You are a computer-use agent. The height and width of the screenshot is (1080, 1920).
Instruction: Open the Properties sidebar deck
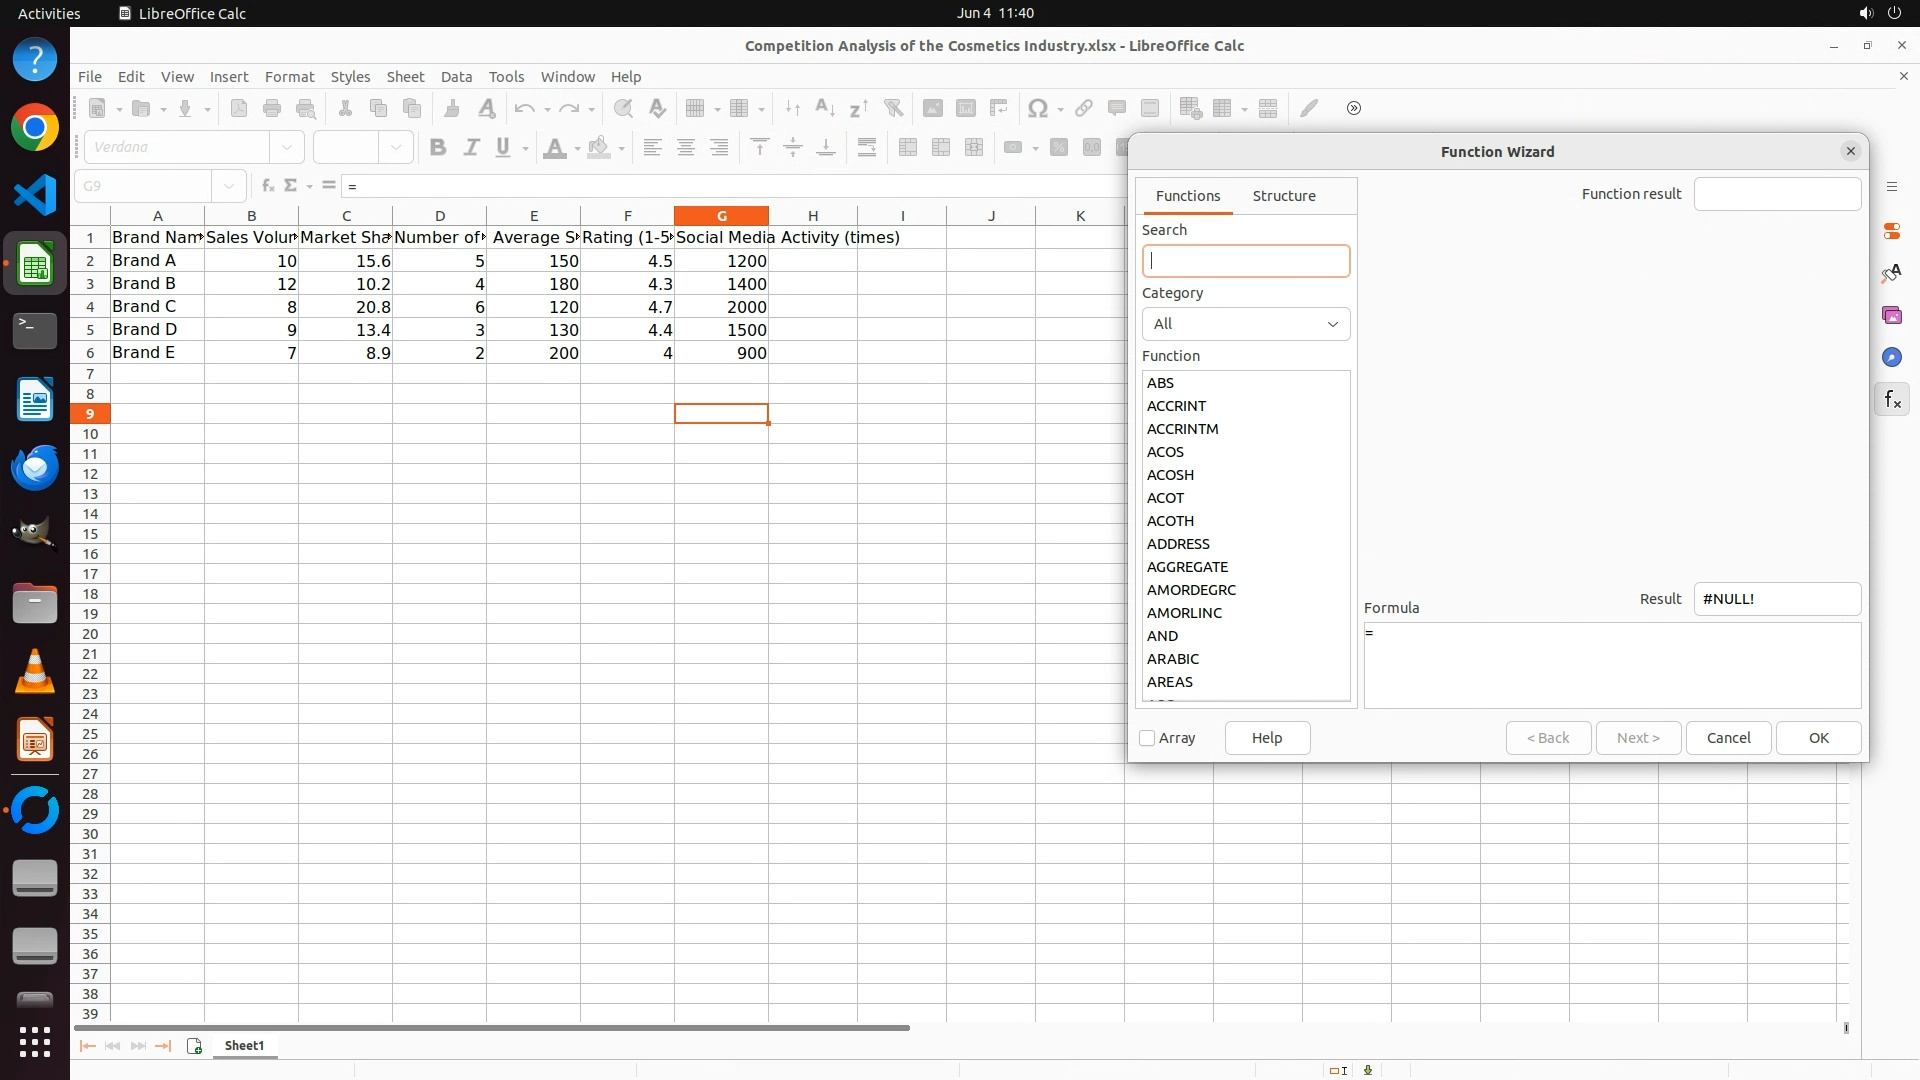pyautogui.click(x=1891, y=231)
